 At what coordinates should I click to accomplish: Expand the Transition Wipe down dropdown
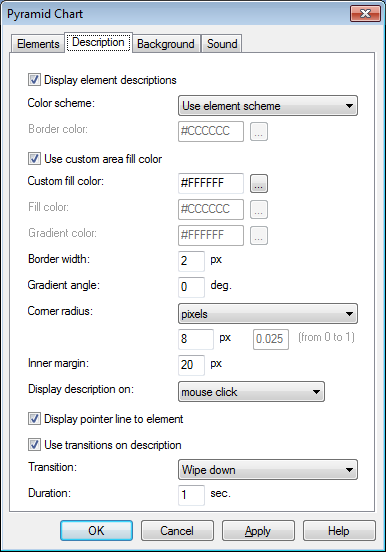click(268, 470)
